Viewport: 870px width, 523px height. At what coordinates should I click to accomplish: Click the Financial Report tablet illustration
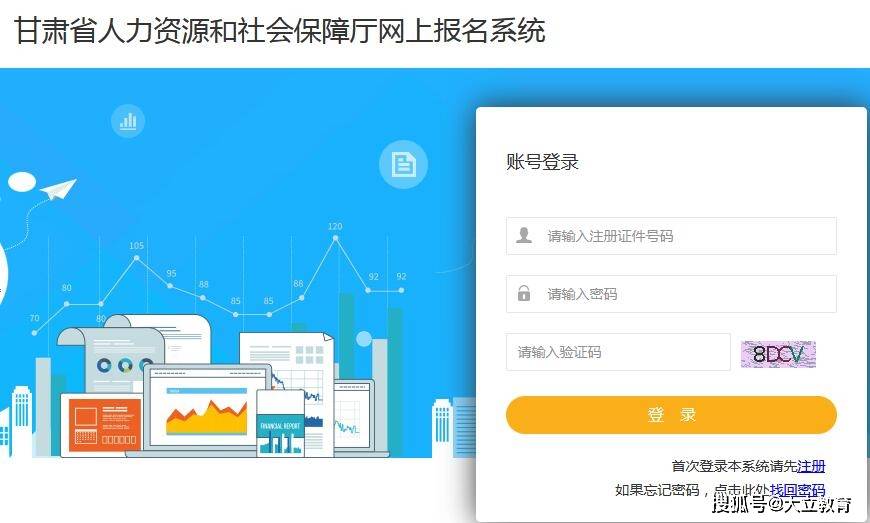pos(281,424)
